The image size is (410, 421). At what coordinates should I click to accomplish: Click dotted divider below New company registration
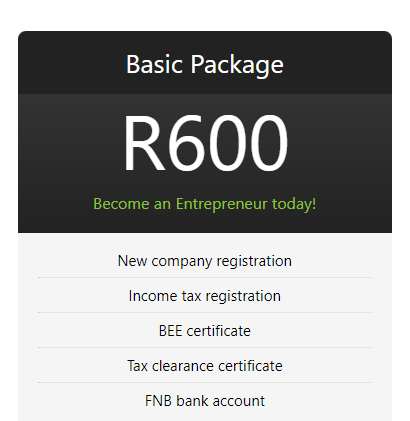(x=205, y=277)
